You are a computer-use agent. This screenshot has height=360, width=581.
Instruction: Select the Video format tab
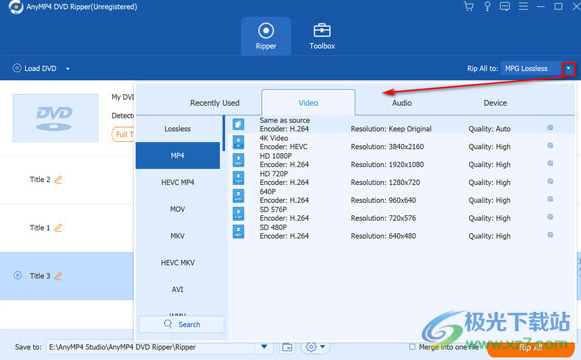(x=308, y=103)
